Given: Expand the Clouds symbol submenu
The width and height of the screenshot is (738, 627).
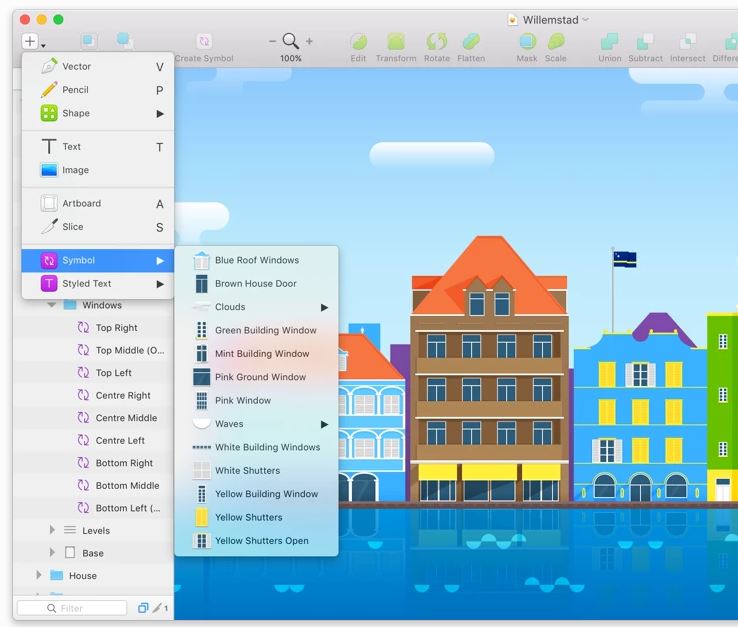Looking at the screenshot, I should [257, 307].
